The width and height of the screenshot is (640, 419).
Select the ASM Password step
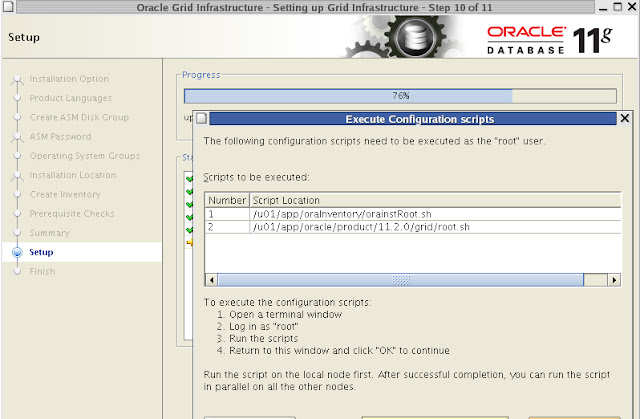60,137
